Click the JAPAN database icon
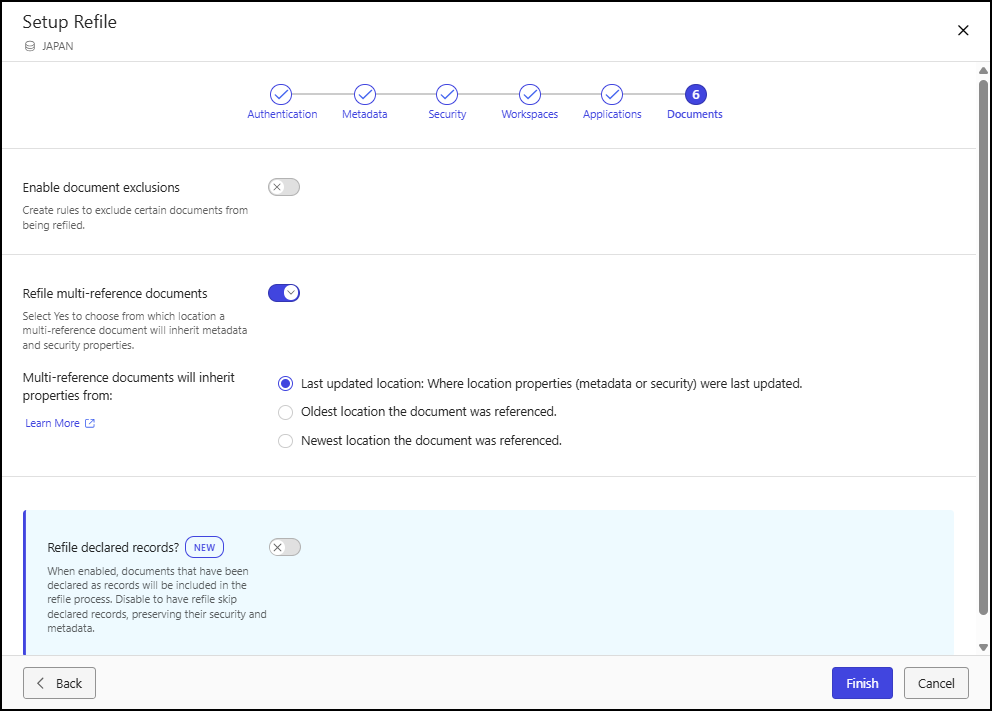The height and width of the screenshot is (711, 992). click(30, 46)
